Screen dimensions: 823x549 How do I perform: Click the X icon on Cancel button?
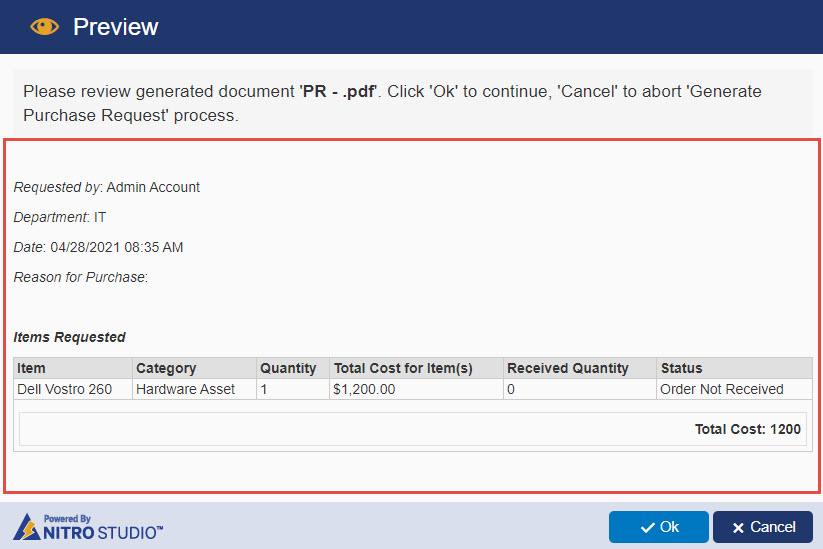738,528
